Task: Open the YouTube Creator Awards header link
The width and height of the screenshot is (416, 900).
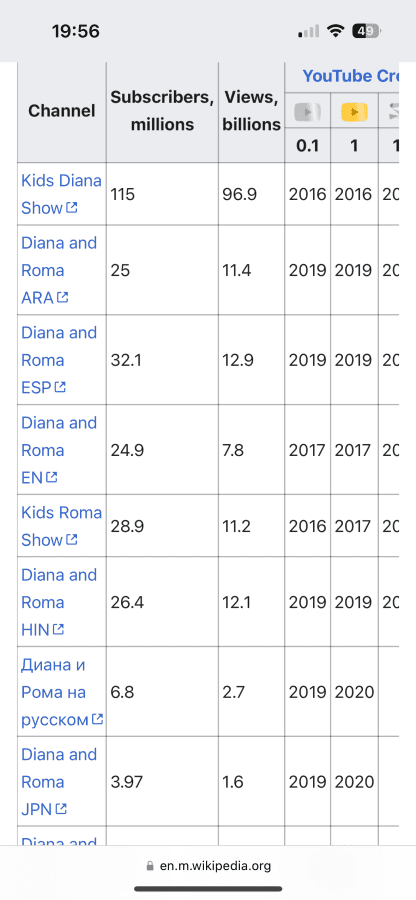Action: [x=350, y=76]
